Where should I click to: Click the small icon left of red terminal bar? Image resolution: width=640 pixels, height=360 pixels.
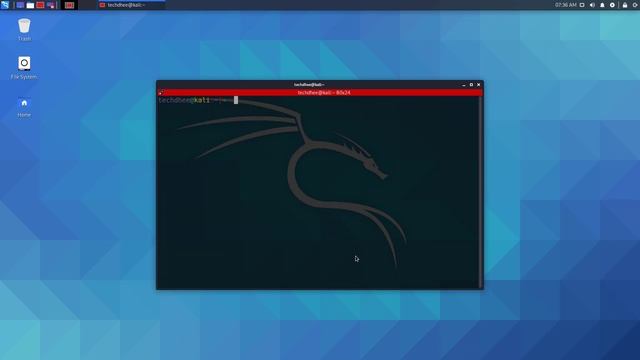[x=160, y=93]
